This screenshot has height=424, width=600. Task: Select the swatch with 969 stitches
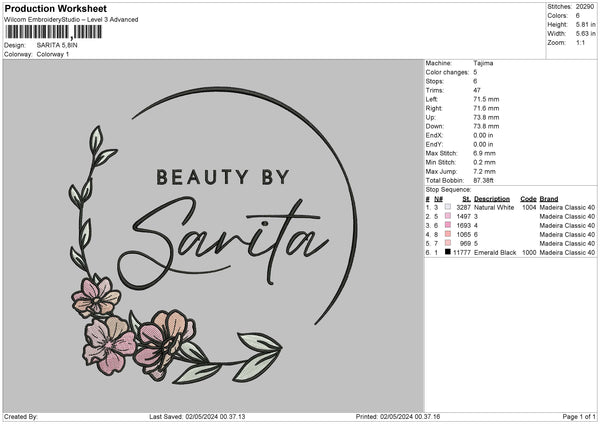[448, 243]
